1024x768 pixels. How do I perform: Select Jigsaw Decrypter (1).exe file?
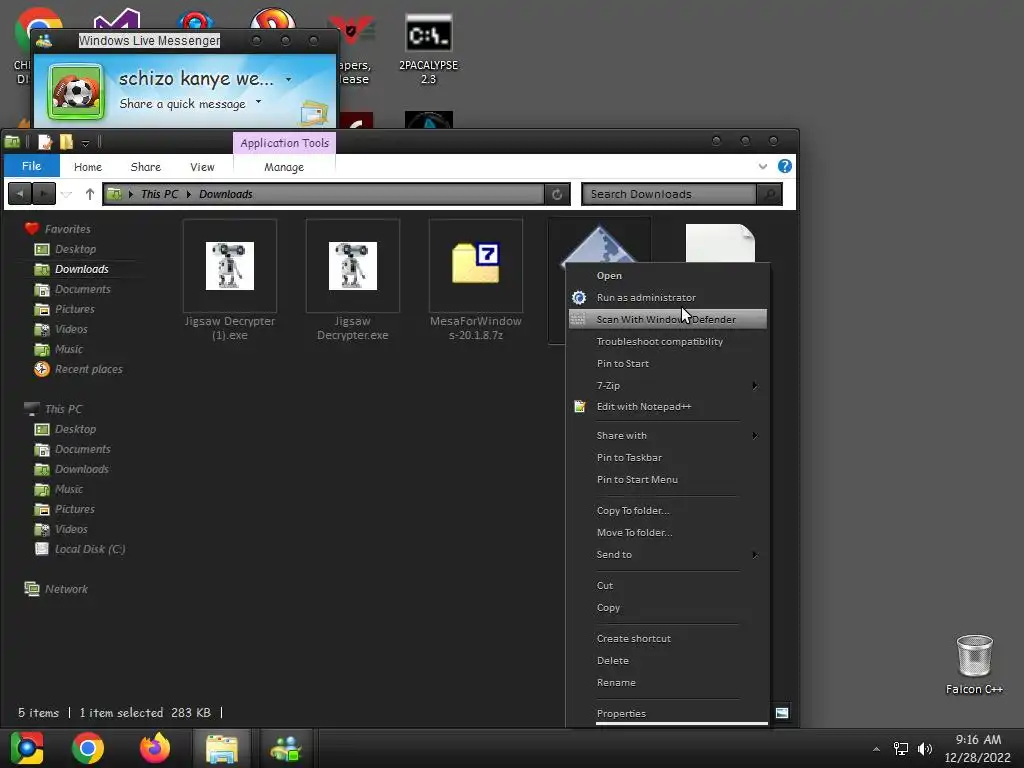[x=230, y=280]
